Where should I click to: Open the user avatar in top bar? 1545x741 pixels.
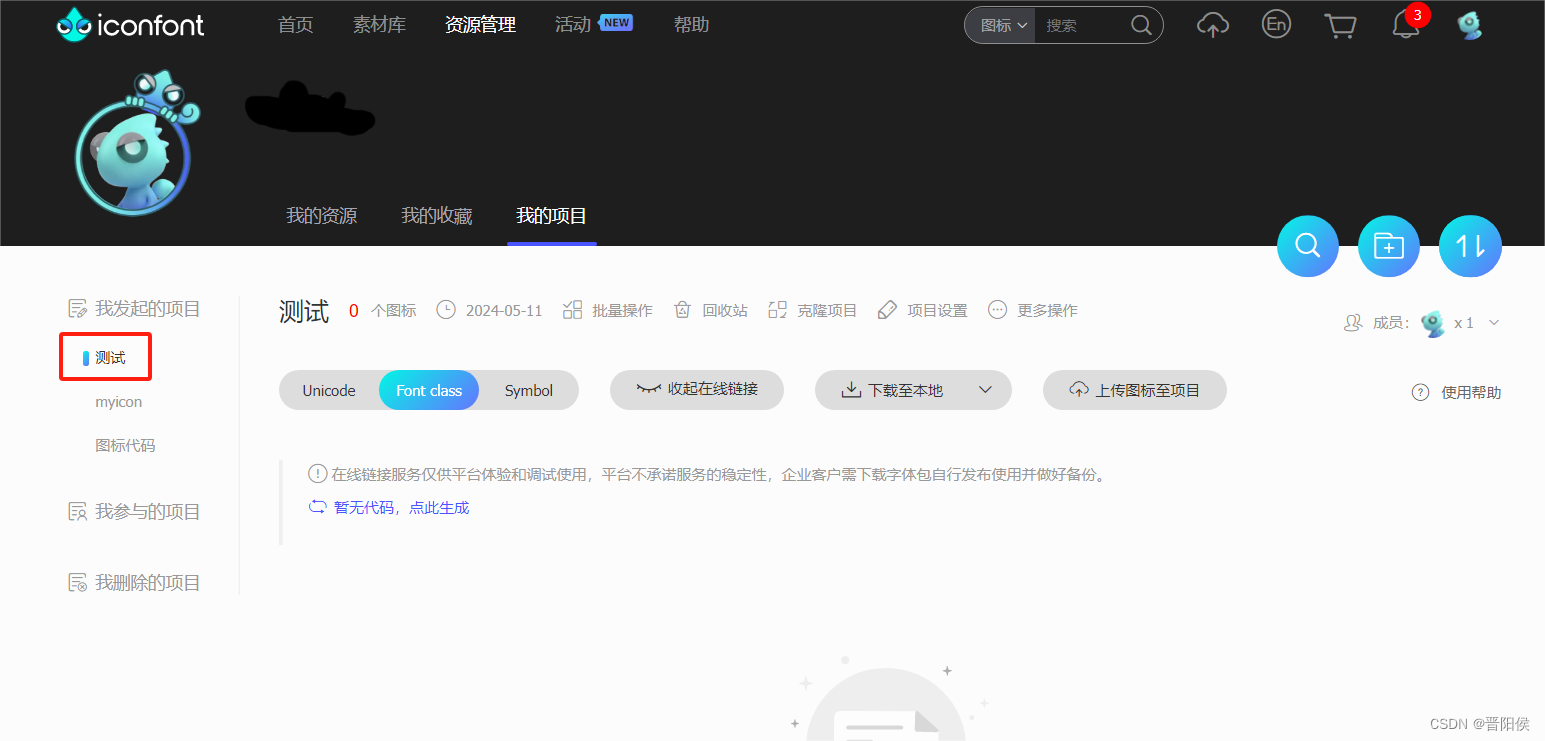pos(1469,25)
